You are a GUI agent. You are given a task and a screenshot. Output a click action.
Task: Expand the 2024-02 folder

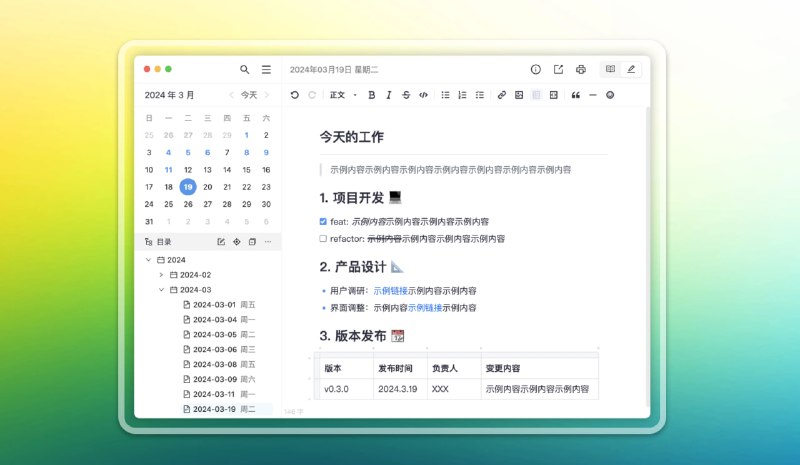coord(161,275)
